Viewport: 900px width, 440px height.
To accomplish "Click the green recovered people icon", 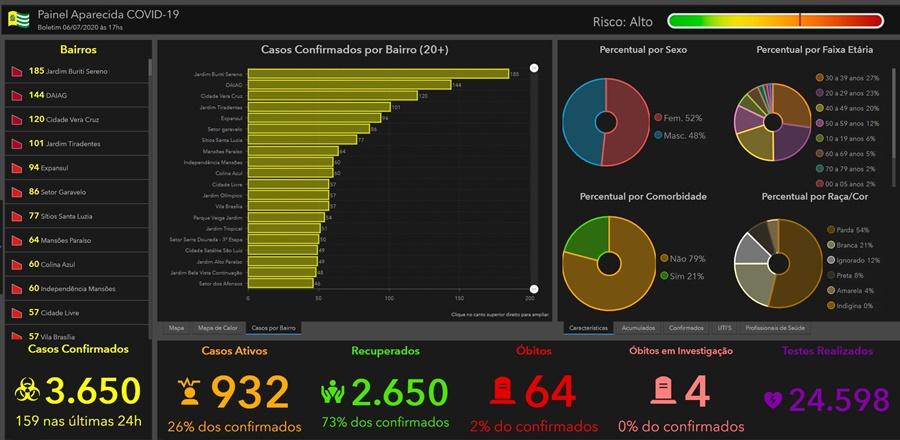I will coord(332,391).
